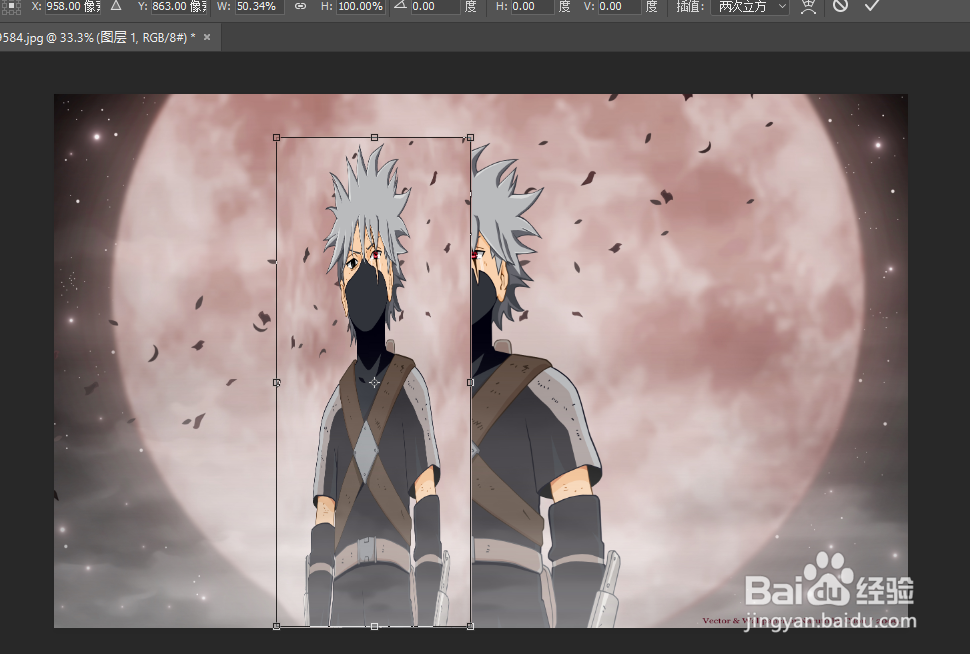Click the bottom-center transform handle

pos(374,626)
